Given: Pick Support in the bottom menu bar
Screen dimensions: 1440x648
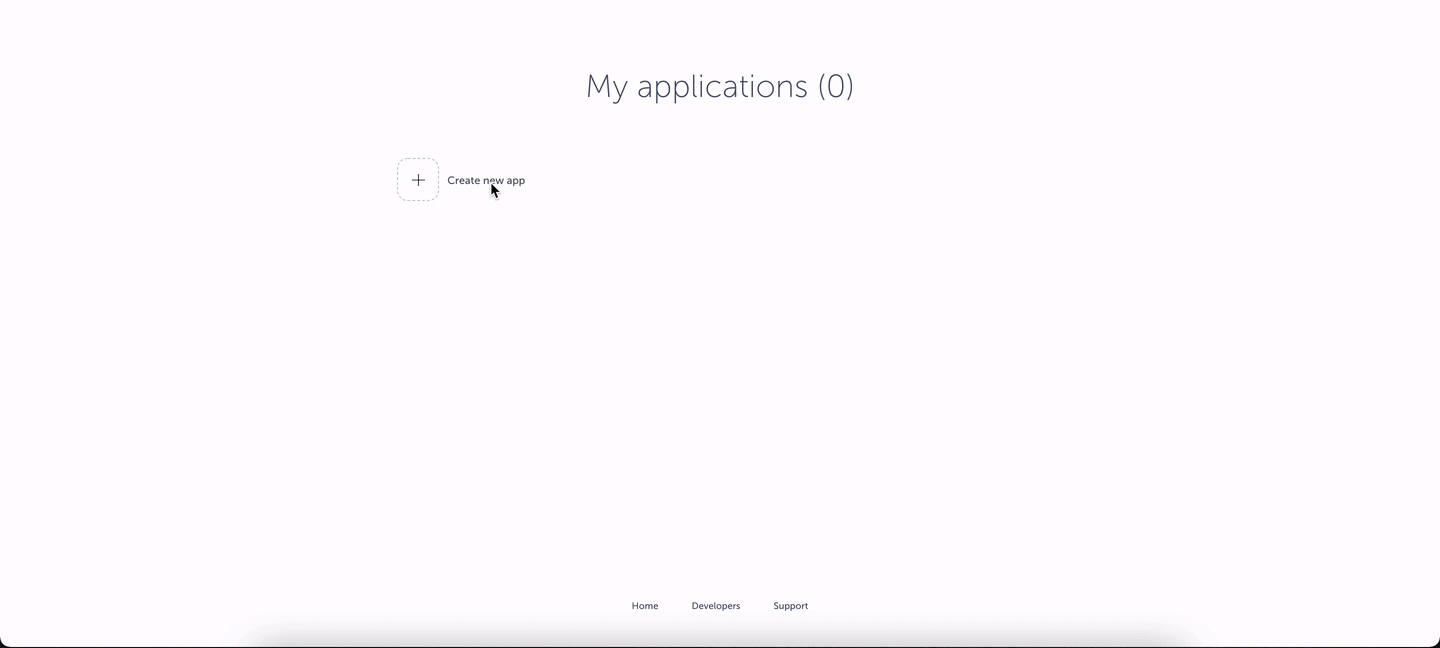Looking at the screenshot, I should pos(790,605).
